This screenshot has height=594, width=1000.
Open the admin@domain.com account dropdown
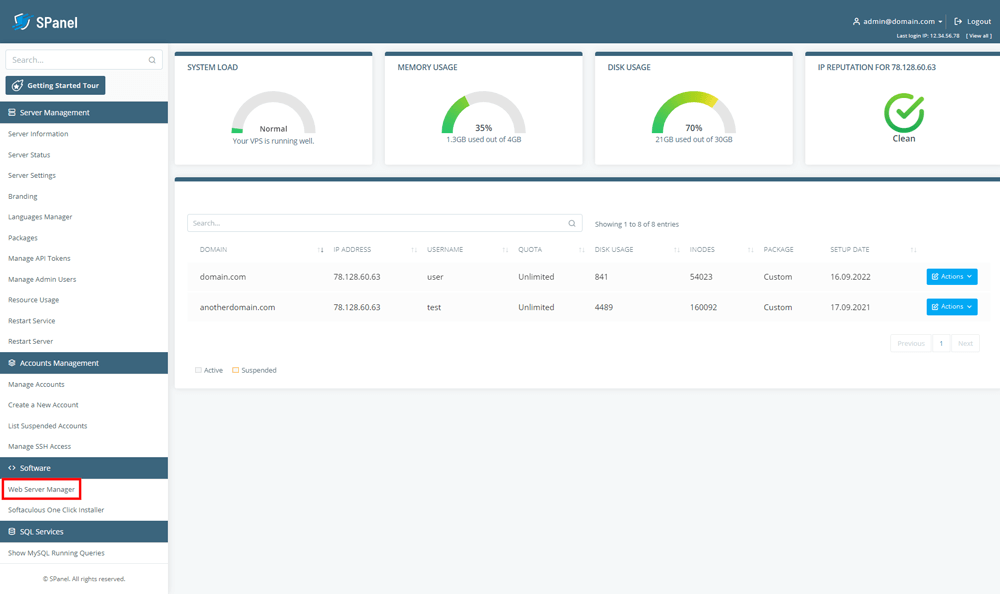(x=897, y=21)
